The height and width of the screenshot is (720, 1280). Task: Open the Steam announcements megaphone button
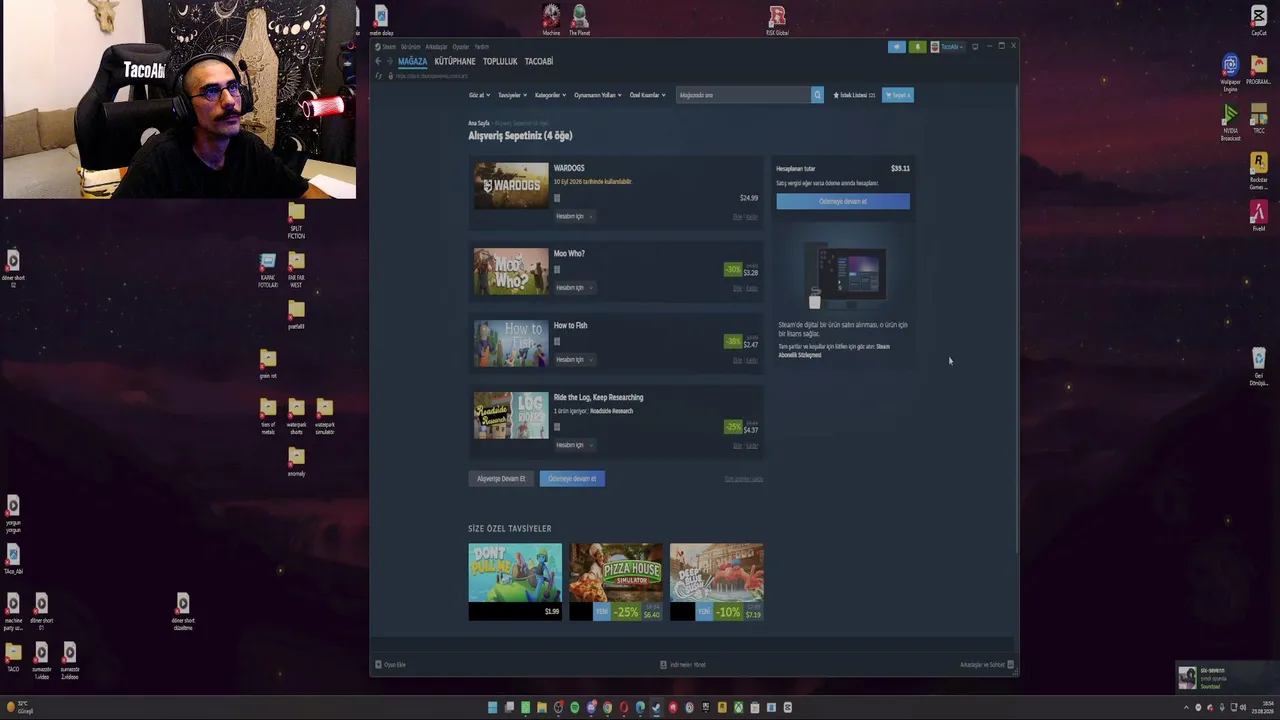897,47
